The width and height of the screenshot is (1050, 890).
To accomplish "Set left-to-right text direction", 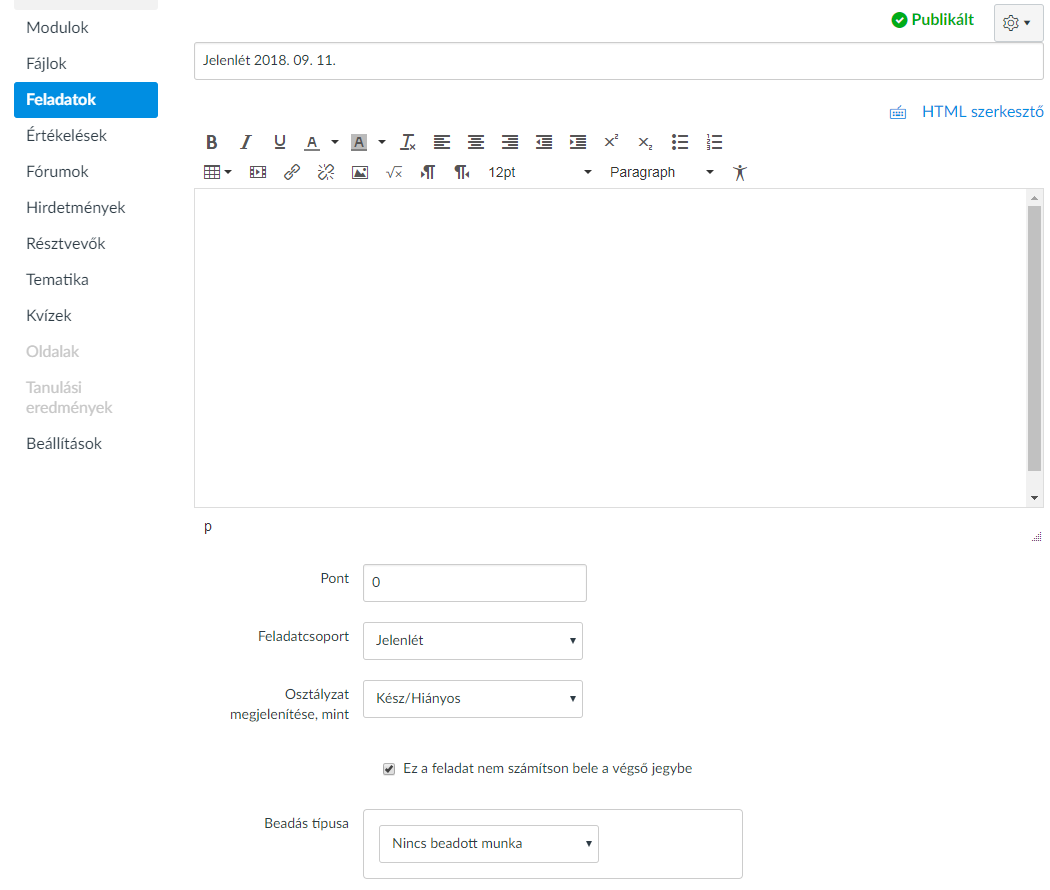I will [428, 172].
